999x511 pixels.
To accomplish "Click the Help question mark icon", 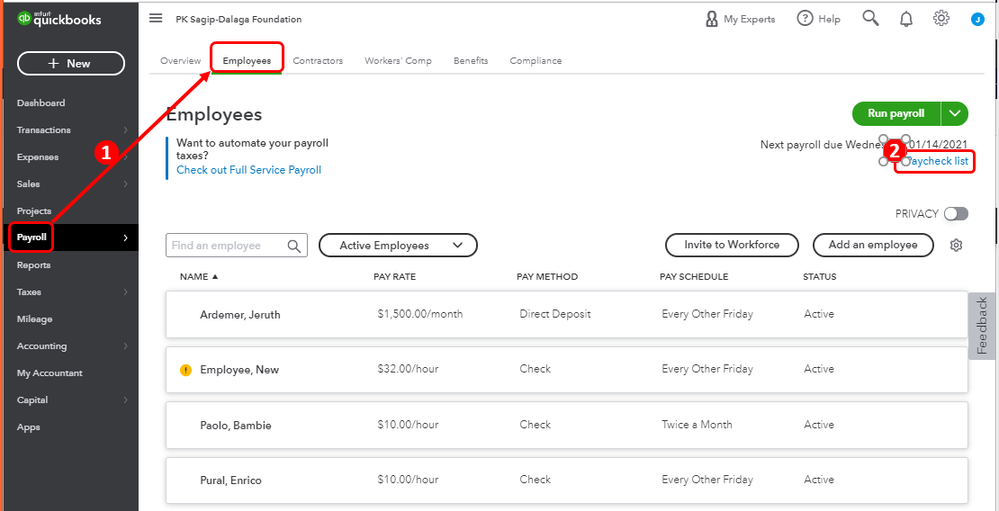I will [805, 19].
